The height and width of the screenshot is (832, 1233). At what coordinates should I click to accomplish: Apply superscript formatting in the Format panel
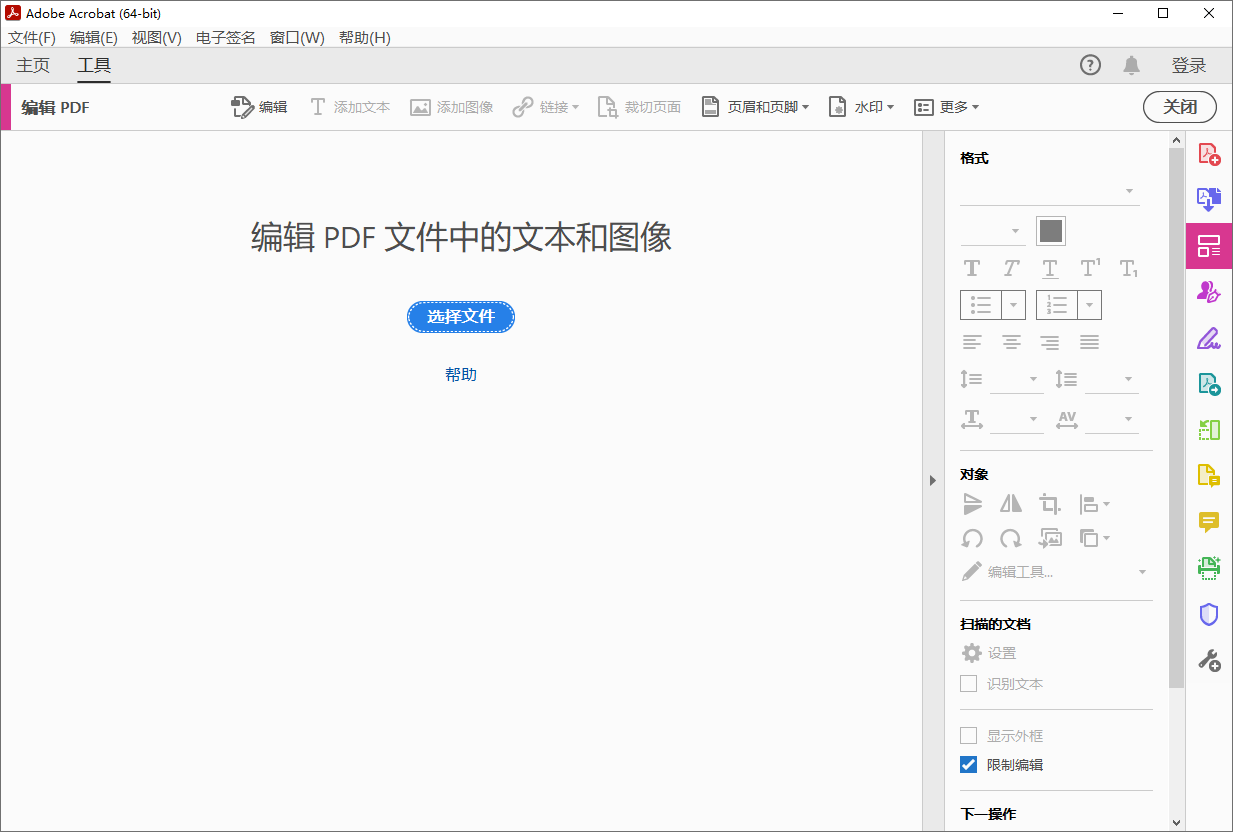(x=1088, y=268)
